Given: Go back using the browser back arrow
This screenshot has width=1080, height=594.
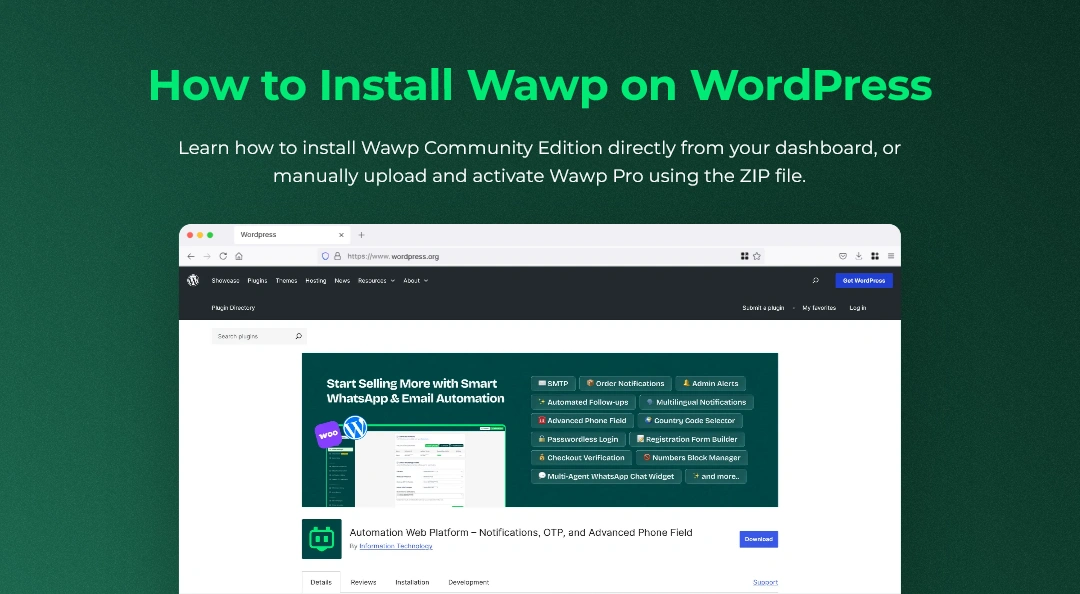Looking at the screenshot, I should [x=191, y=256].
